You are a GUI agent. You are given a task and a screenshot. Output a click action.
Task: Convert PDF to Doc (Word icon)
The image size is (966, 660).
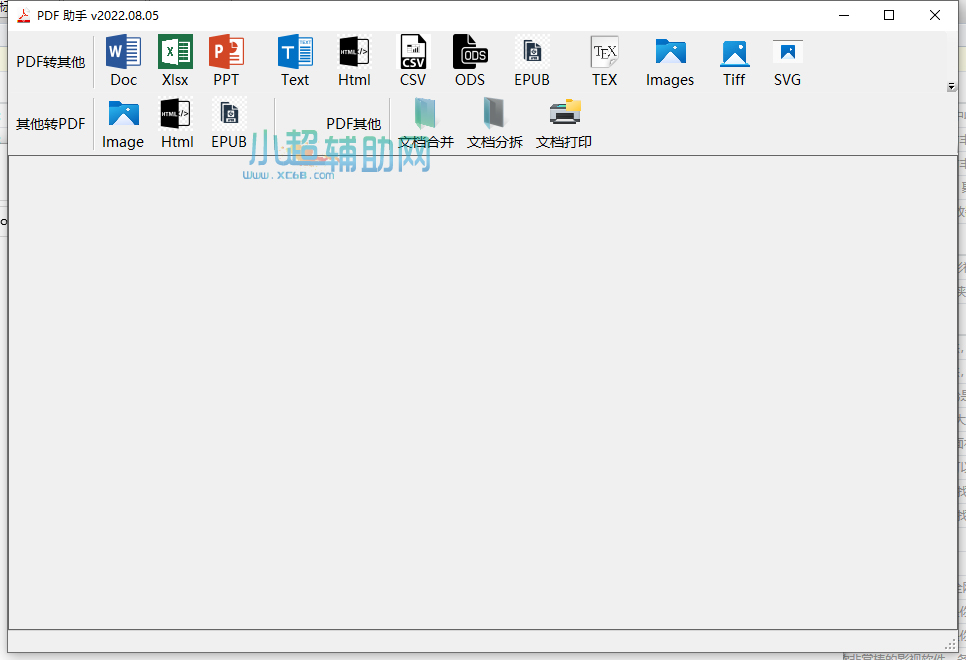tap(123, 61)
